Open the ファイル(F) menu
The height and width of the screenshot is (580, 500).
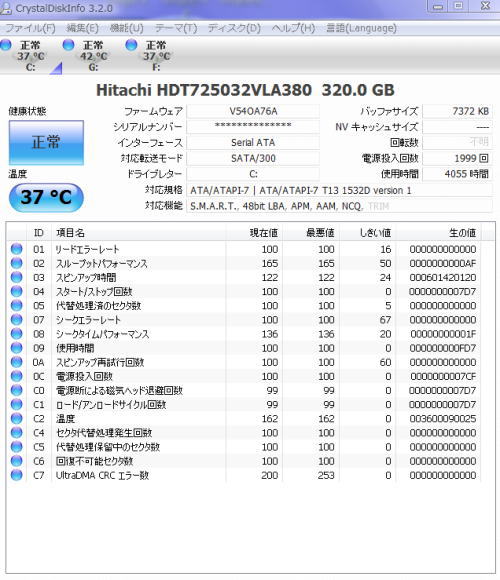point(30,28)
